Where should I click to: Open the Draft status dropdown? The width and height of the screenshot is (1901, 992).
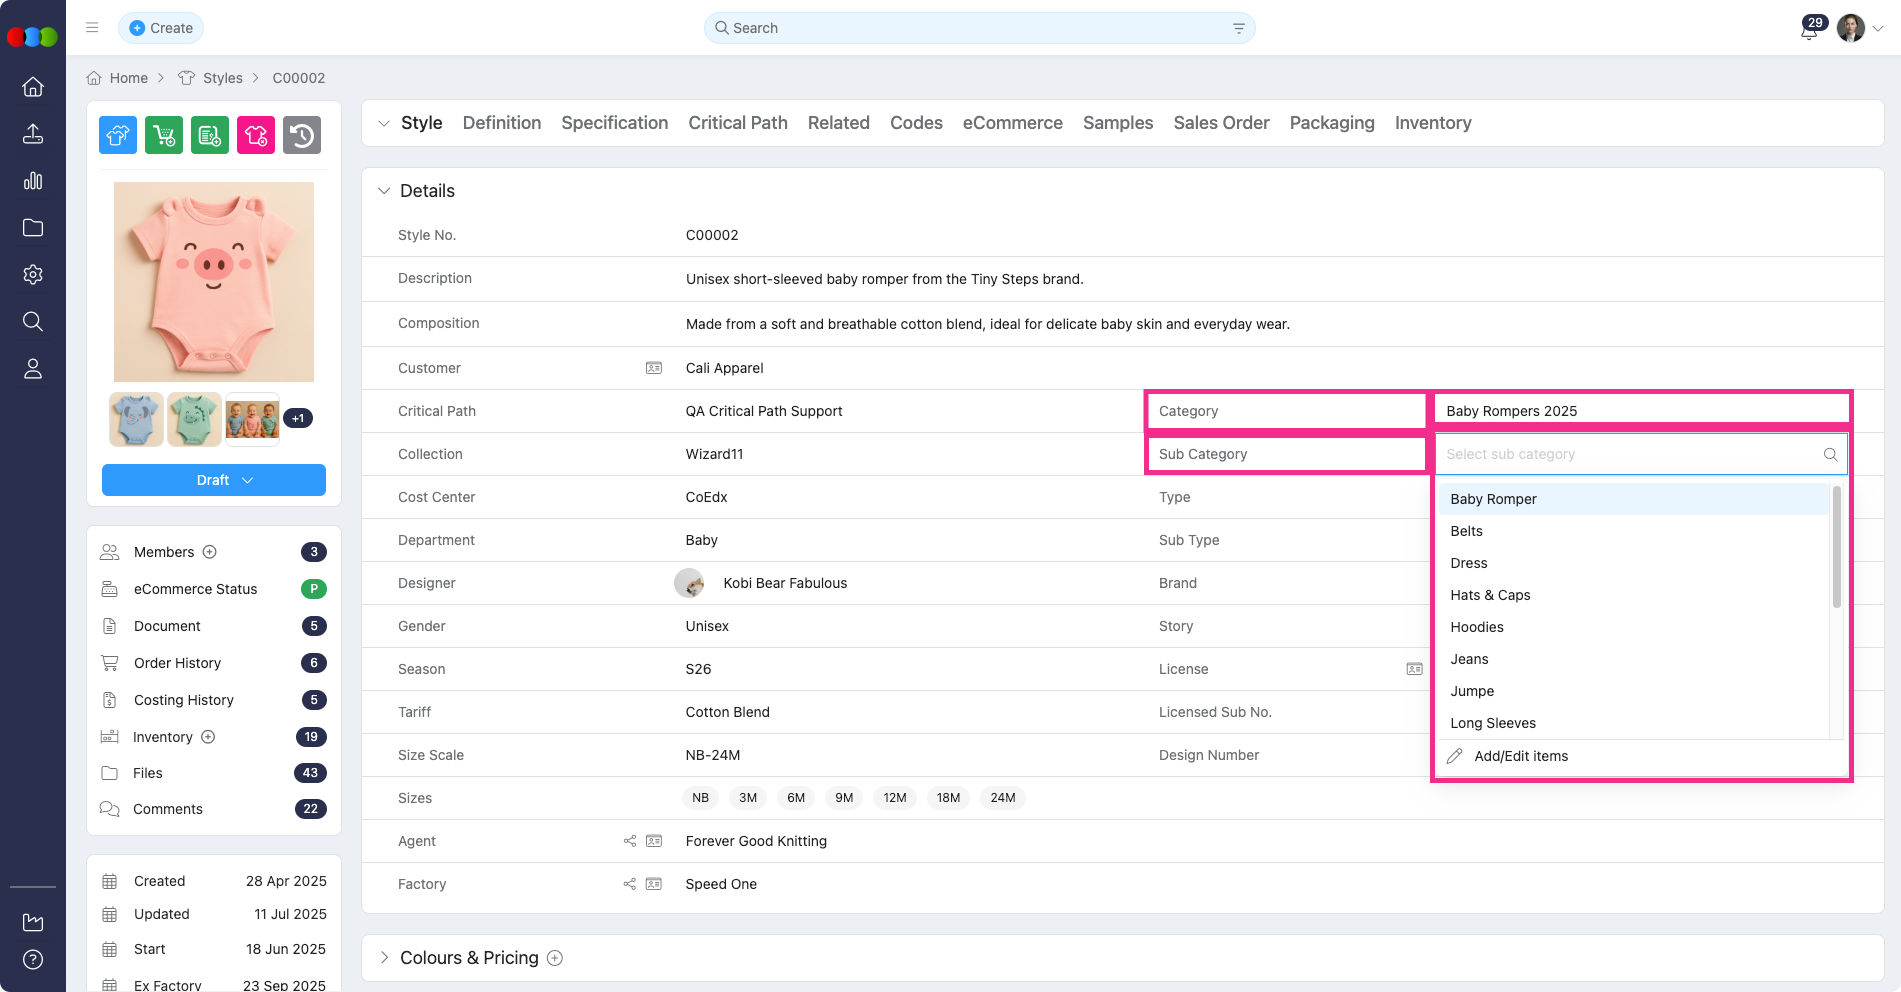[214, 480]
